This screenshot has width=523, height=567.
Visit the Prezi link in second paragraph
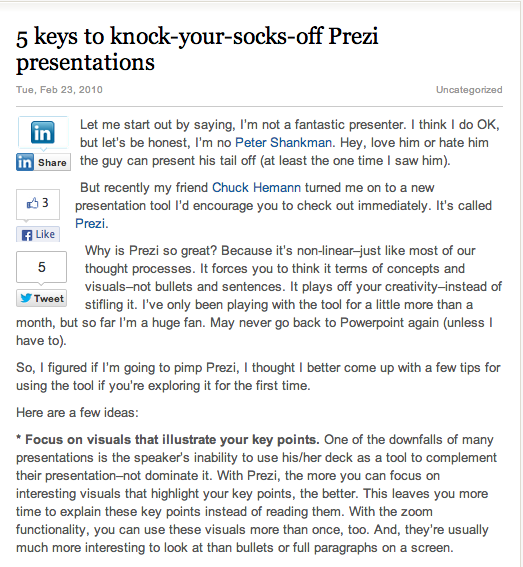click(x=90, y=223)
